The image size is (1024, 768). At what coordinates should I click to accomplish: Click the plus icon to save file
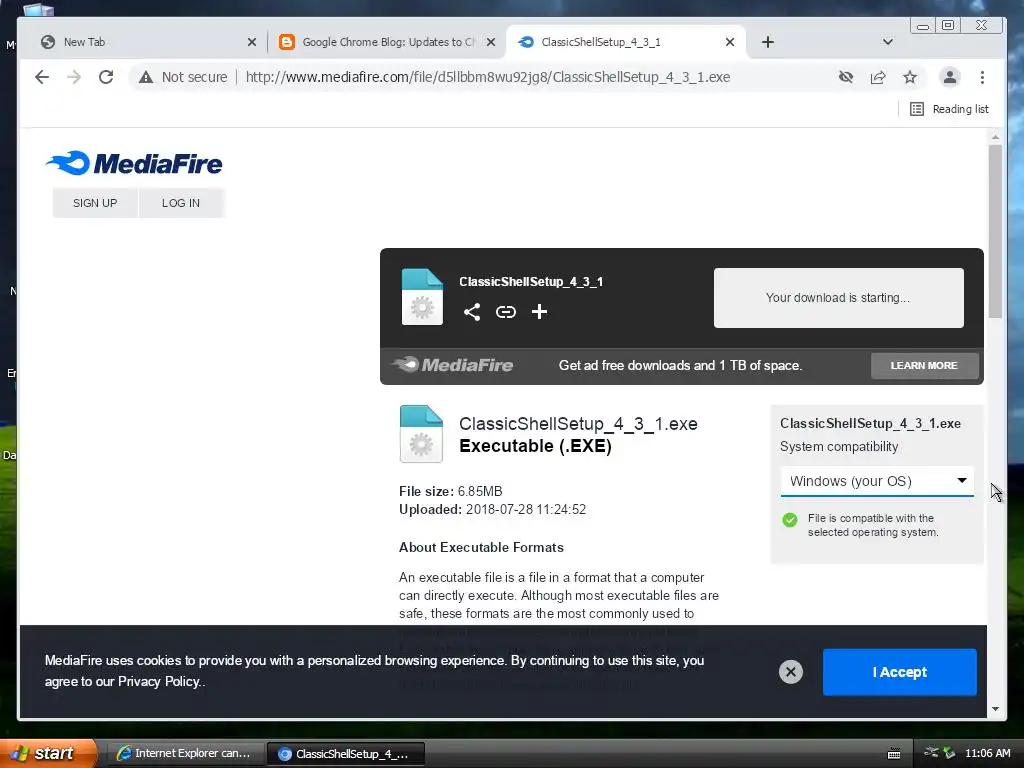pyautogui.click(x=539, y=312)
